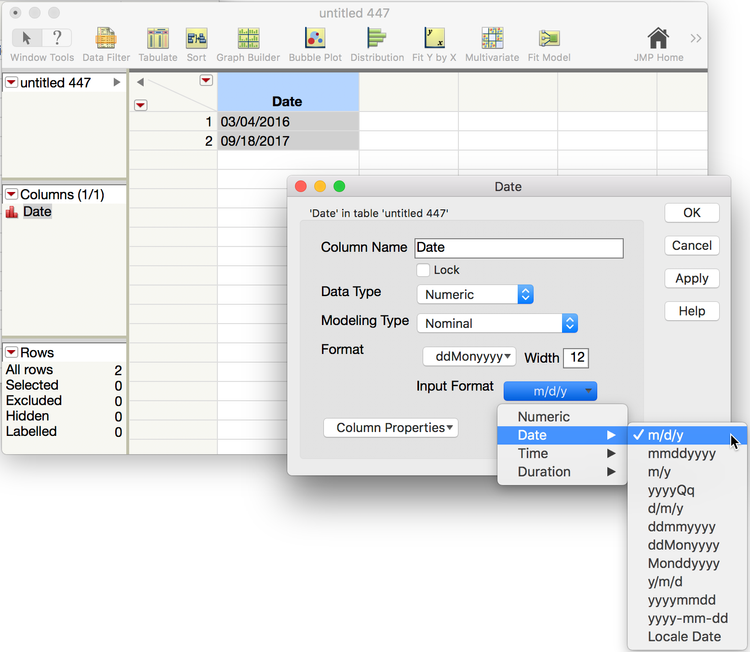Choose Numeric in the input format menu
The image size is (750, 652).
[562, 417]
